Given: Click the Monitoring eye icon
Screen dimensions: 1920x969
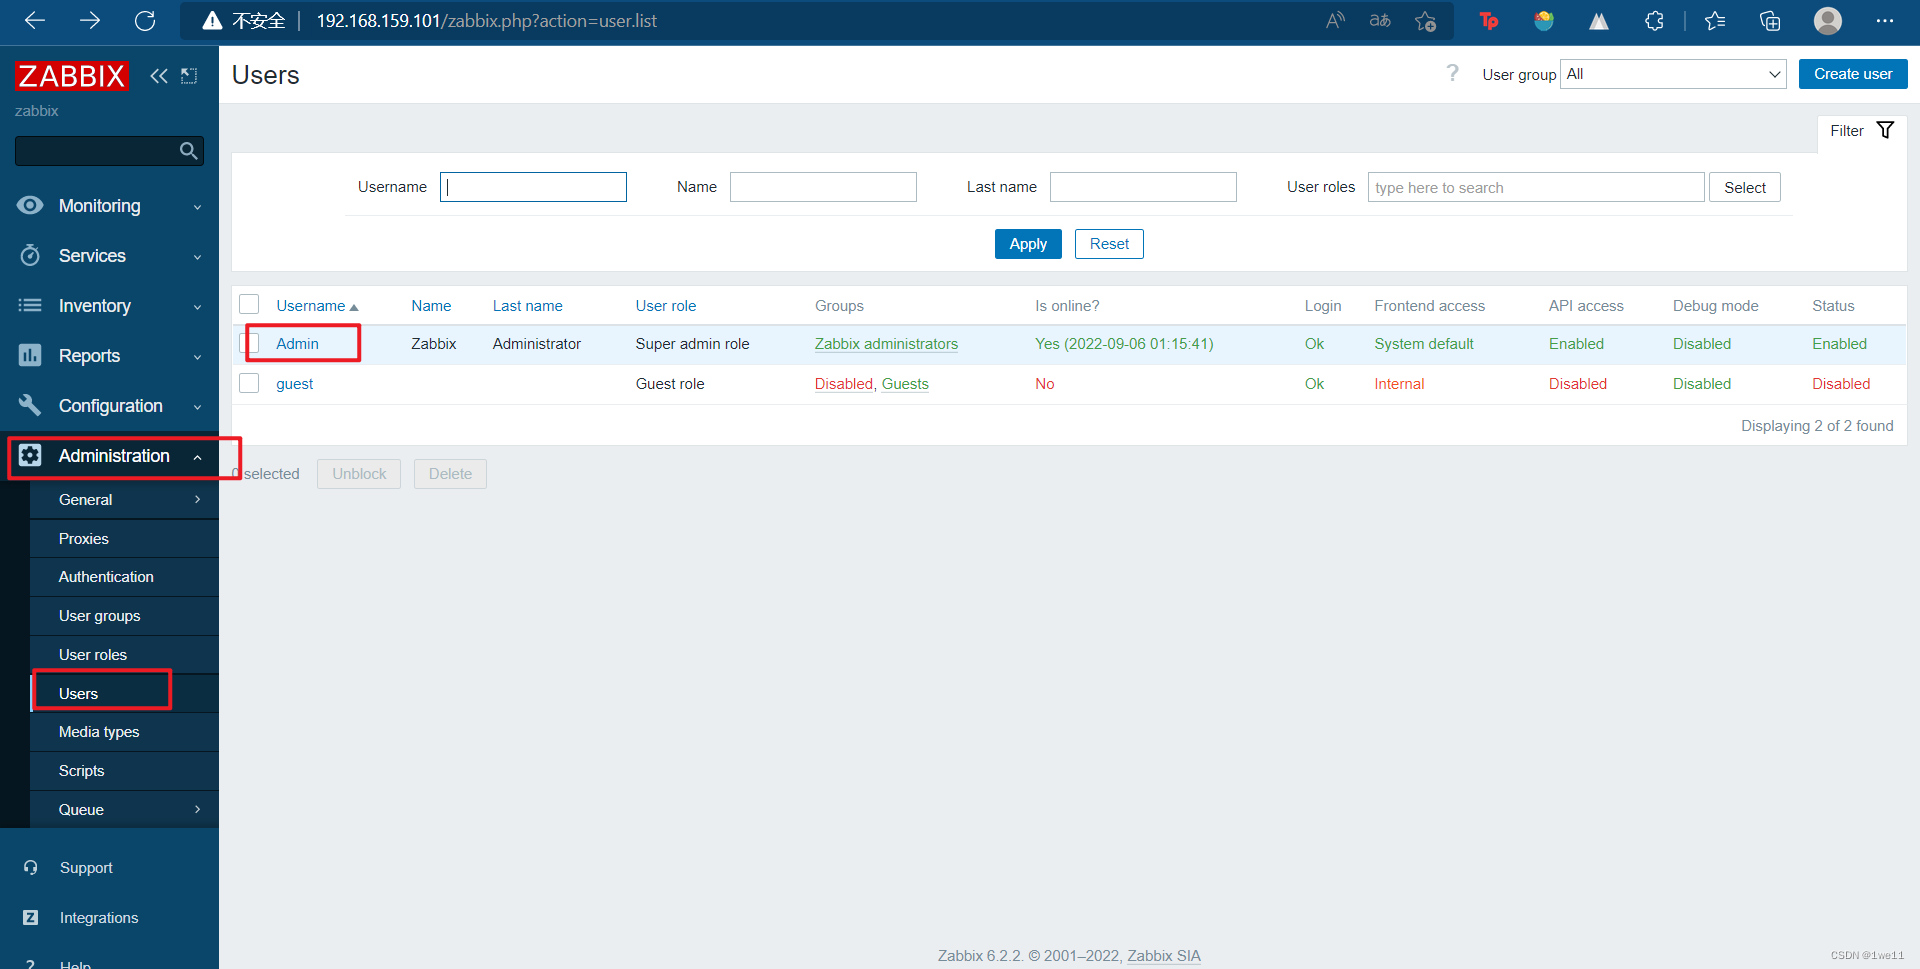Looking at the screenshot, I should point(30,205).
